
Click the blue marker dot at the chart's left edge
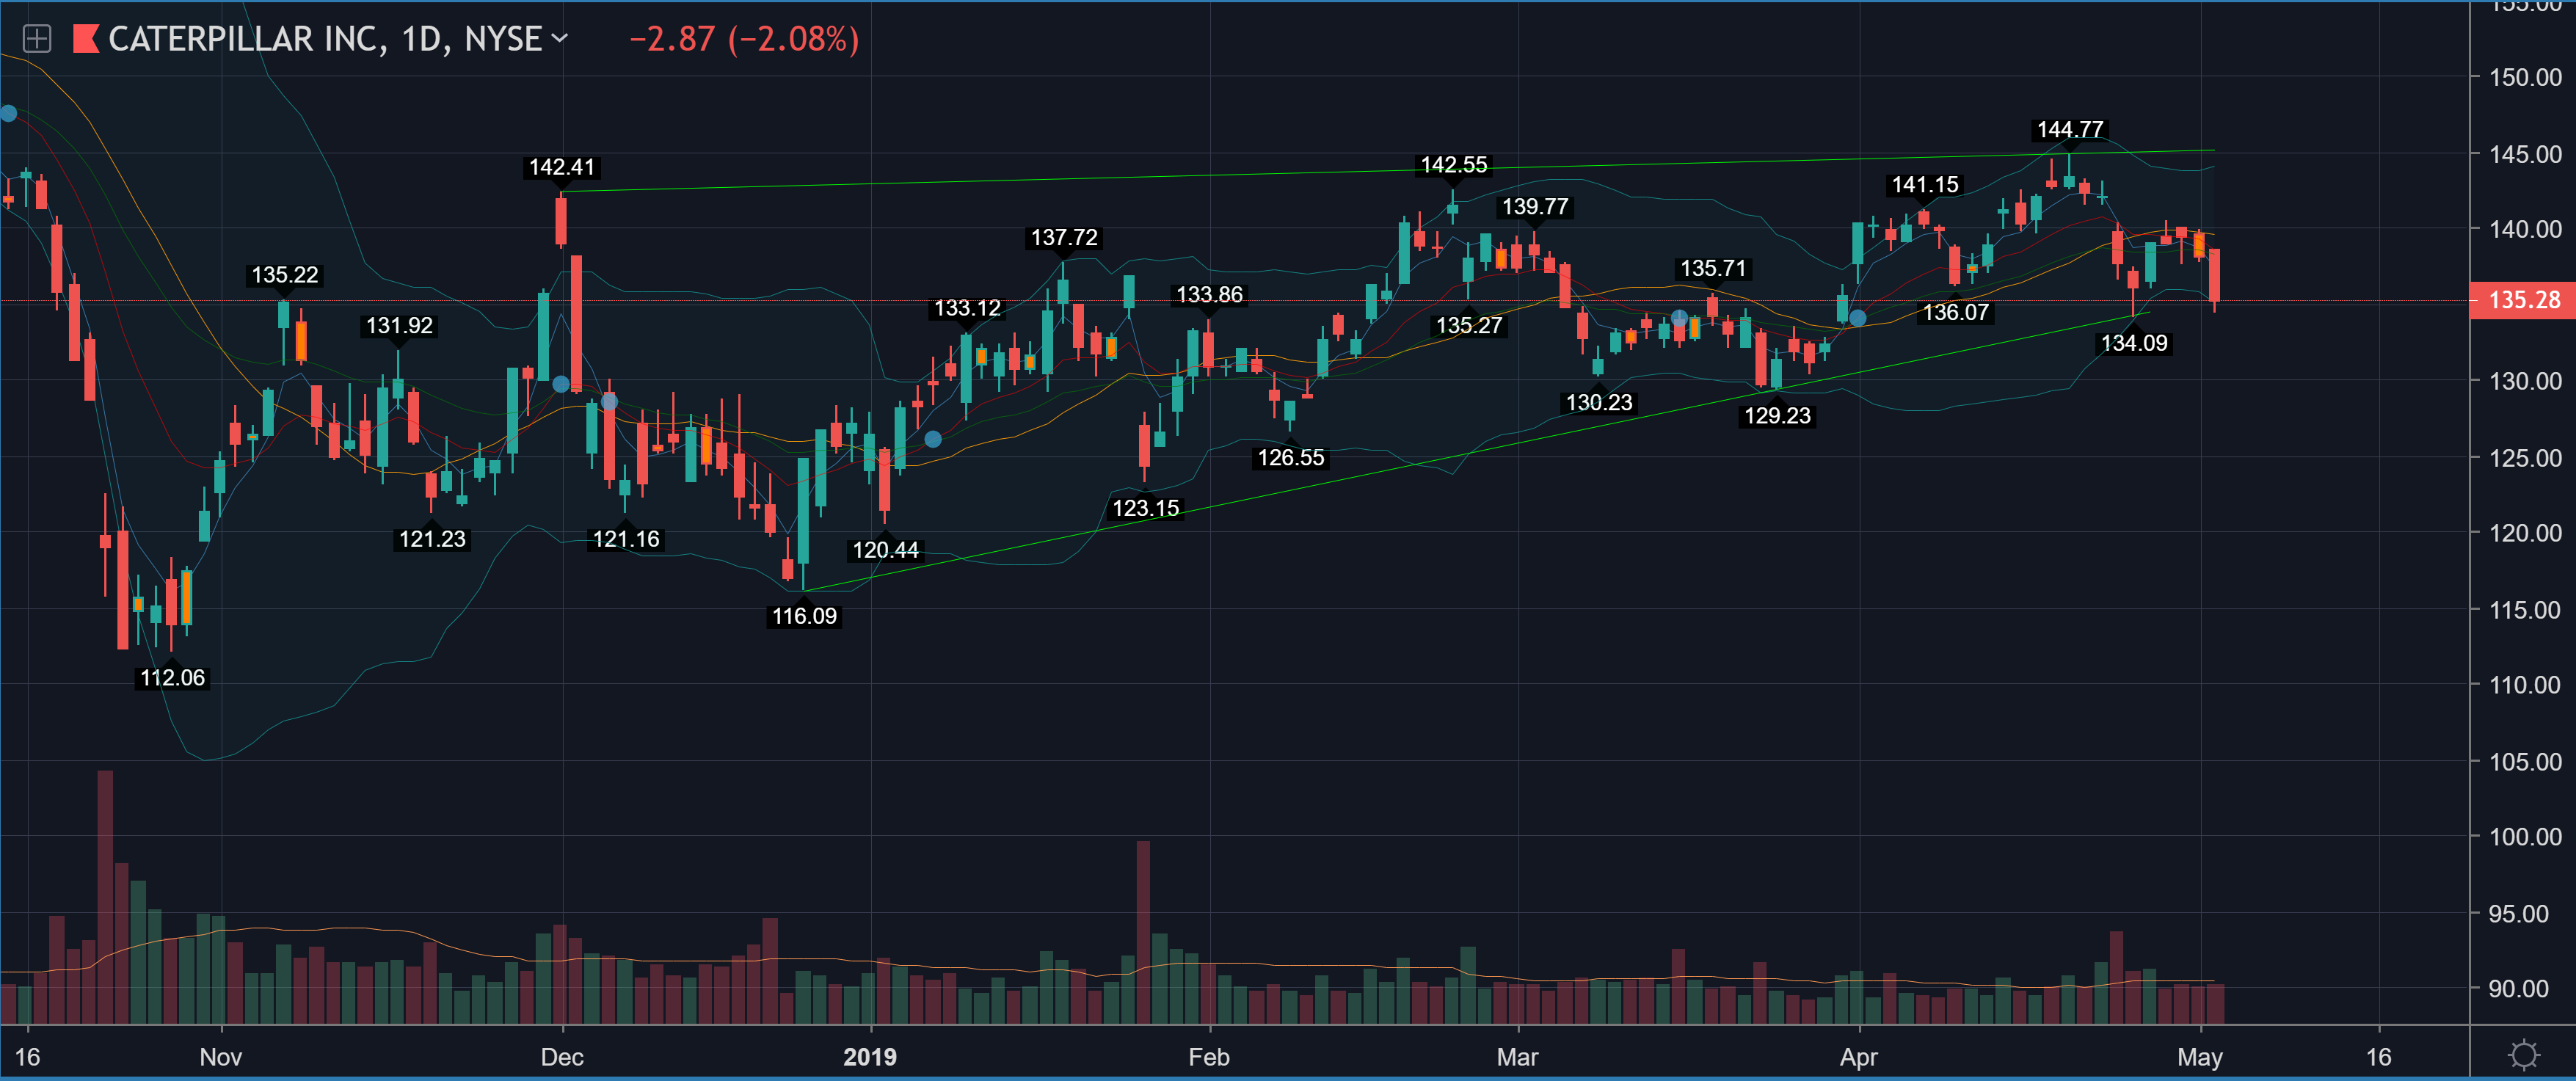click(x=8, y=113)
